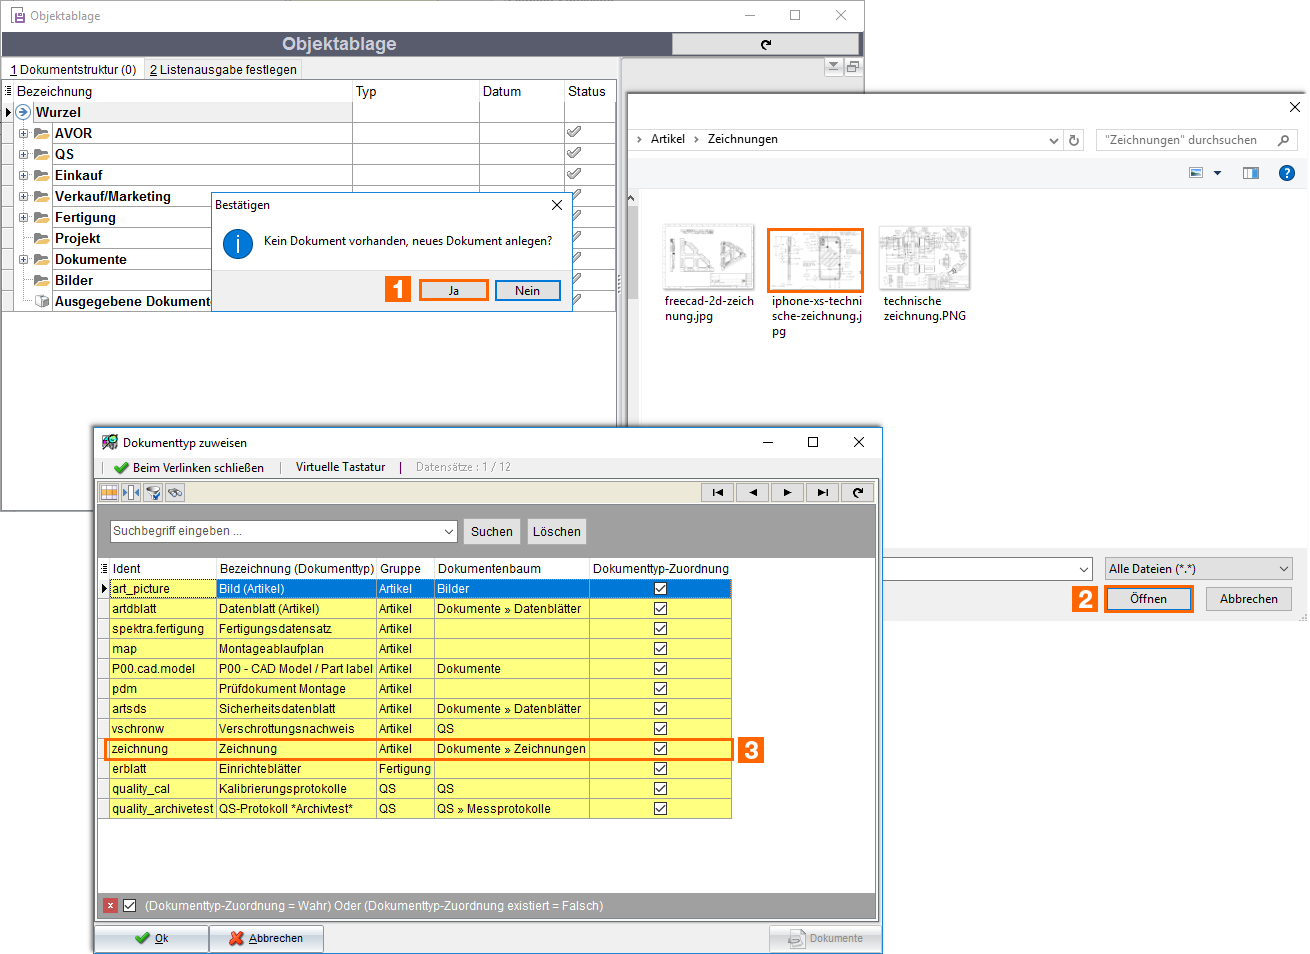
Task: Expand the Verkauf/Marketing tree node
Action: [23, 196]
